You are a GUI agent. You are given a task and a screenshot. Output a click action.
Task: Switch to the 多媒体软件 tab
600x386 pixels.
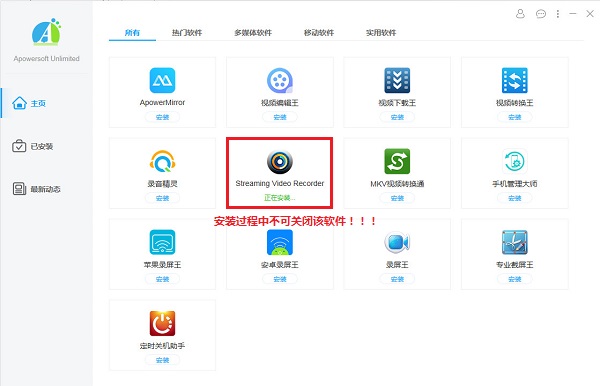(x=253, y=33)
